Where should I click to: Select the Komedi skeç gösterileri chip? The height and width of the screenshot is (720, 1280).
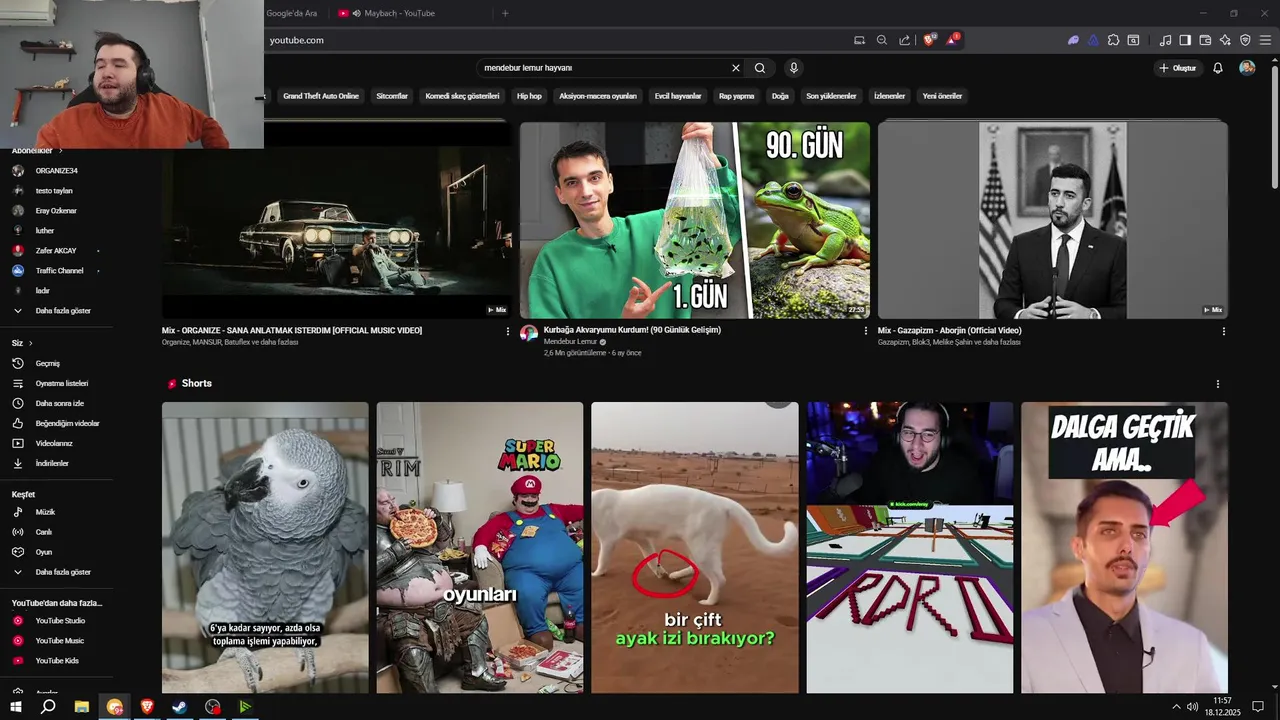[x=462, y=96]
